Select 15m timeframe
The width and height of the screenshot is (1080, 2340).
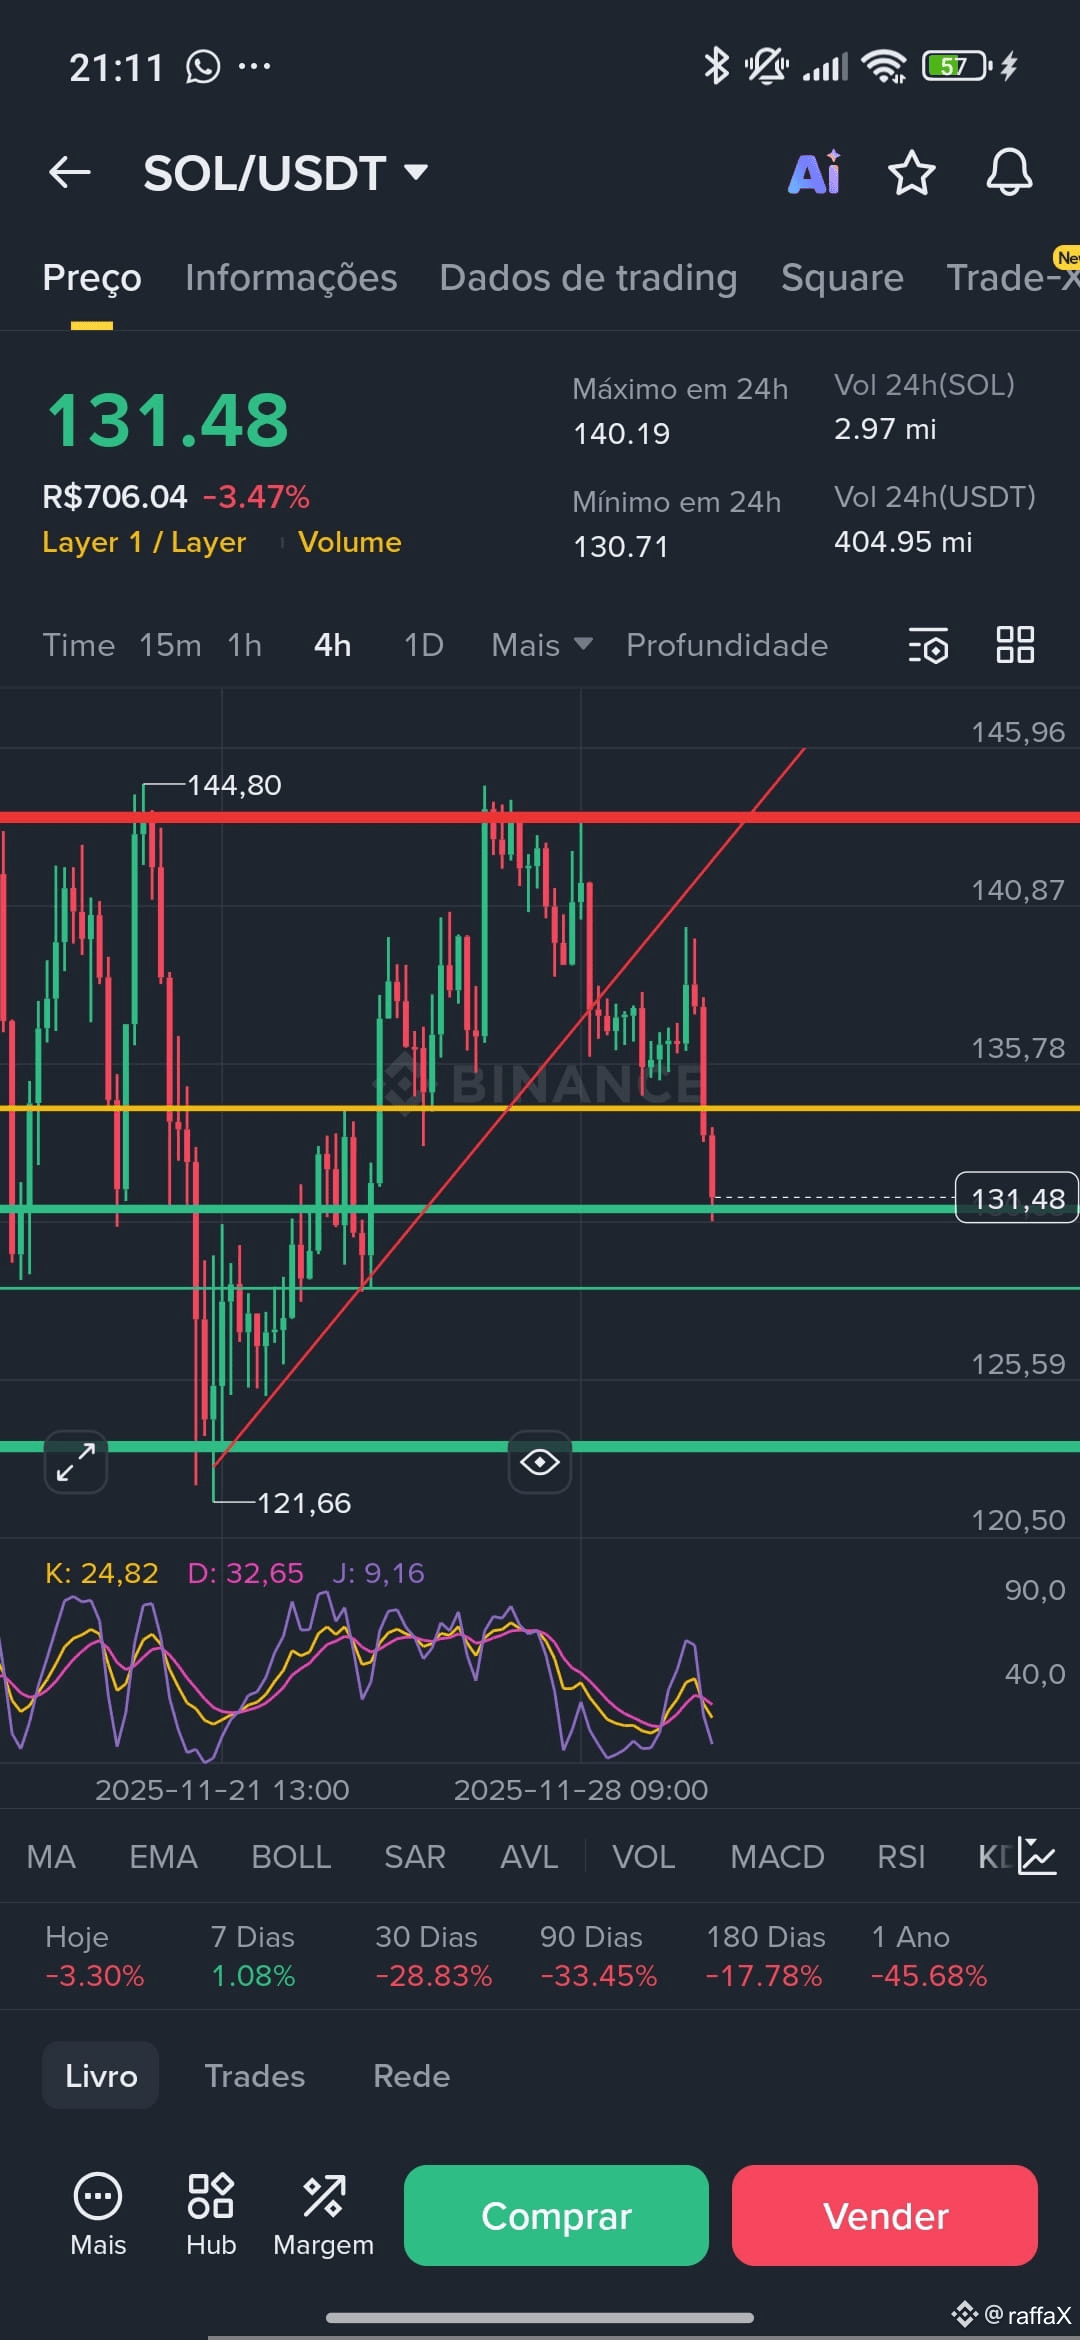click(170, 645)
